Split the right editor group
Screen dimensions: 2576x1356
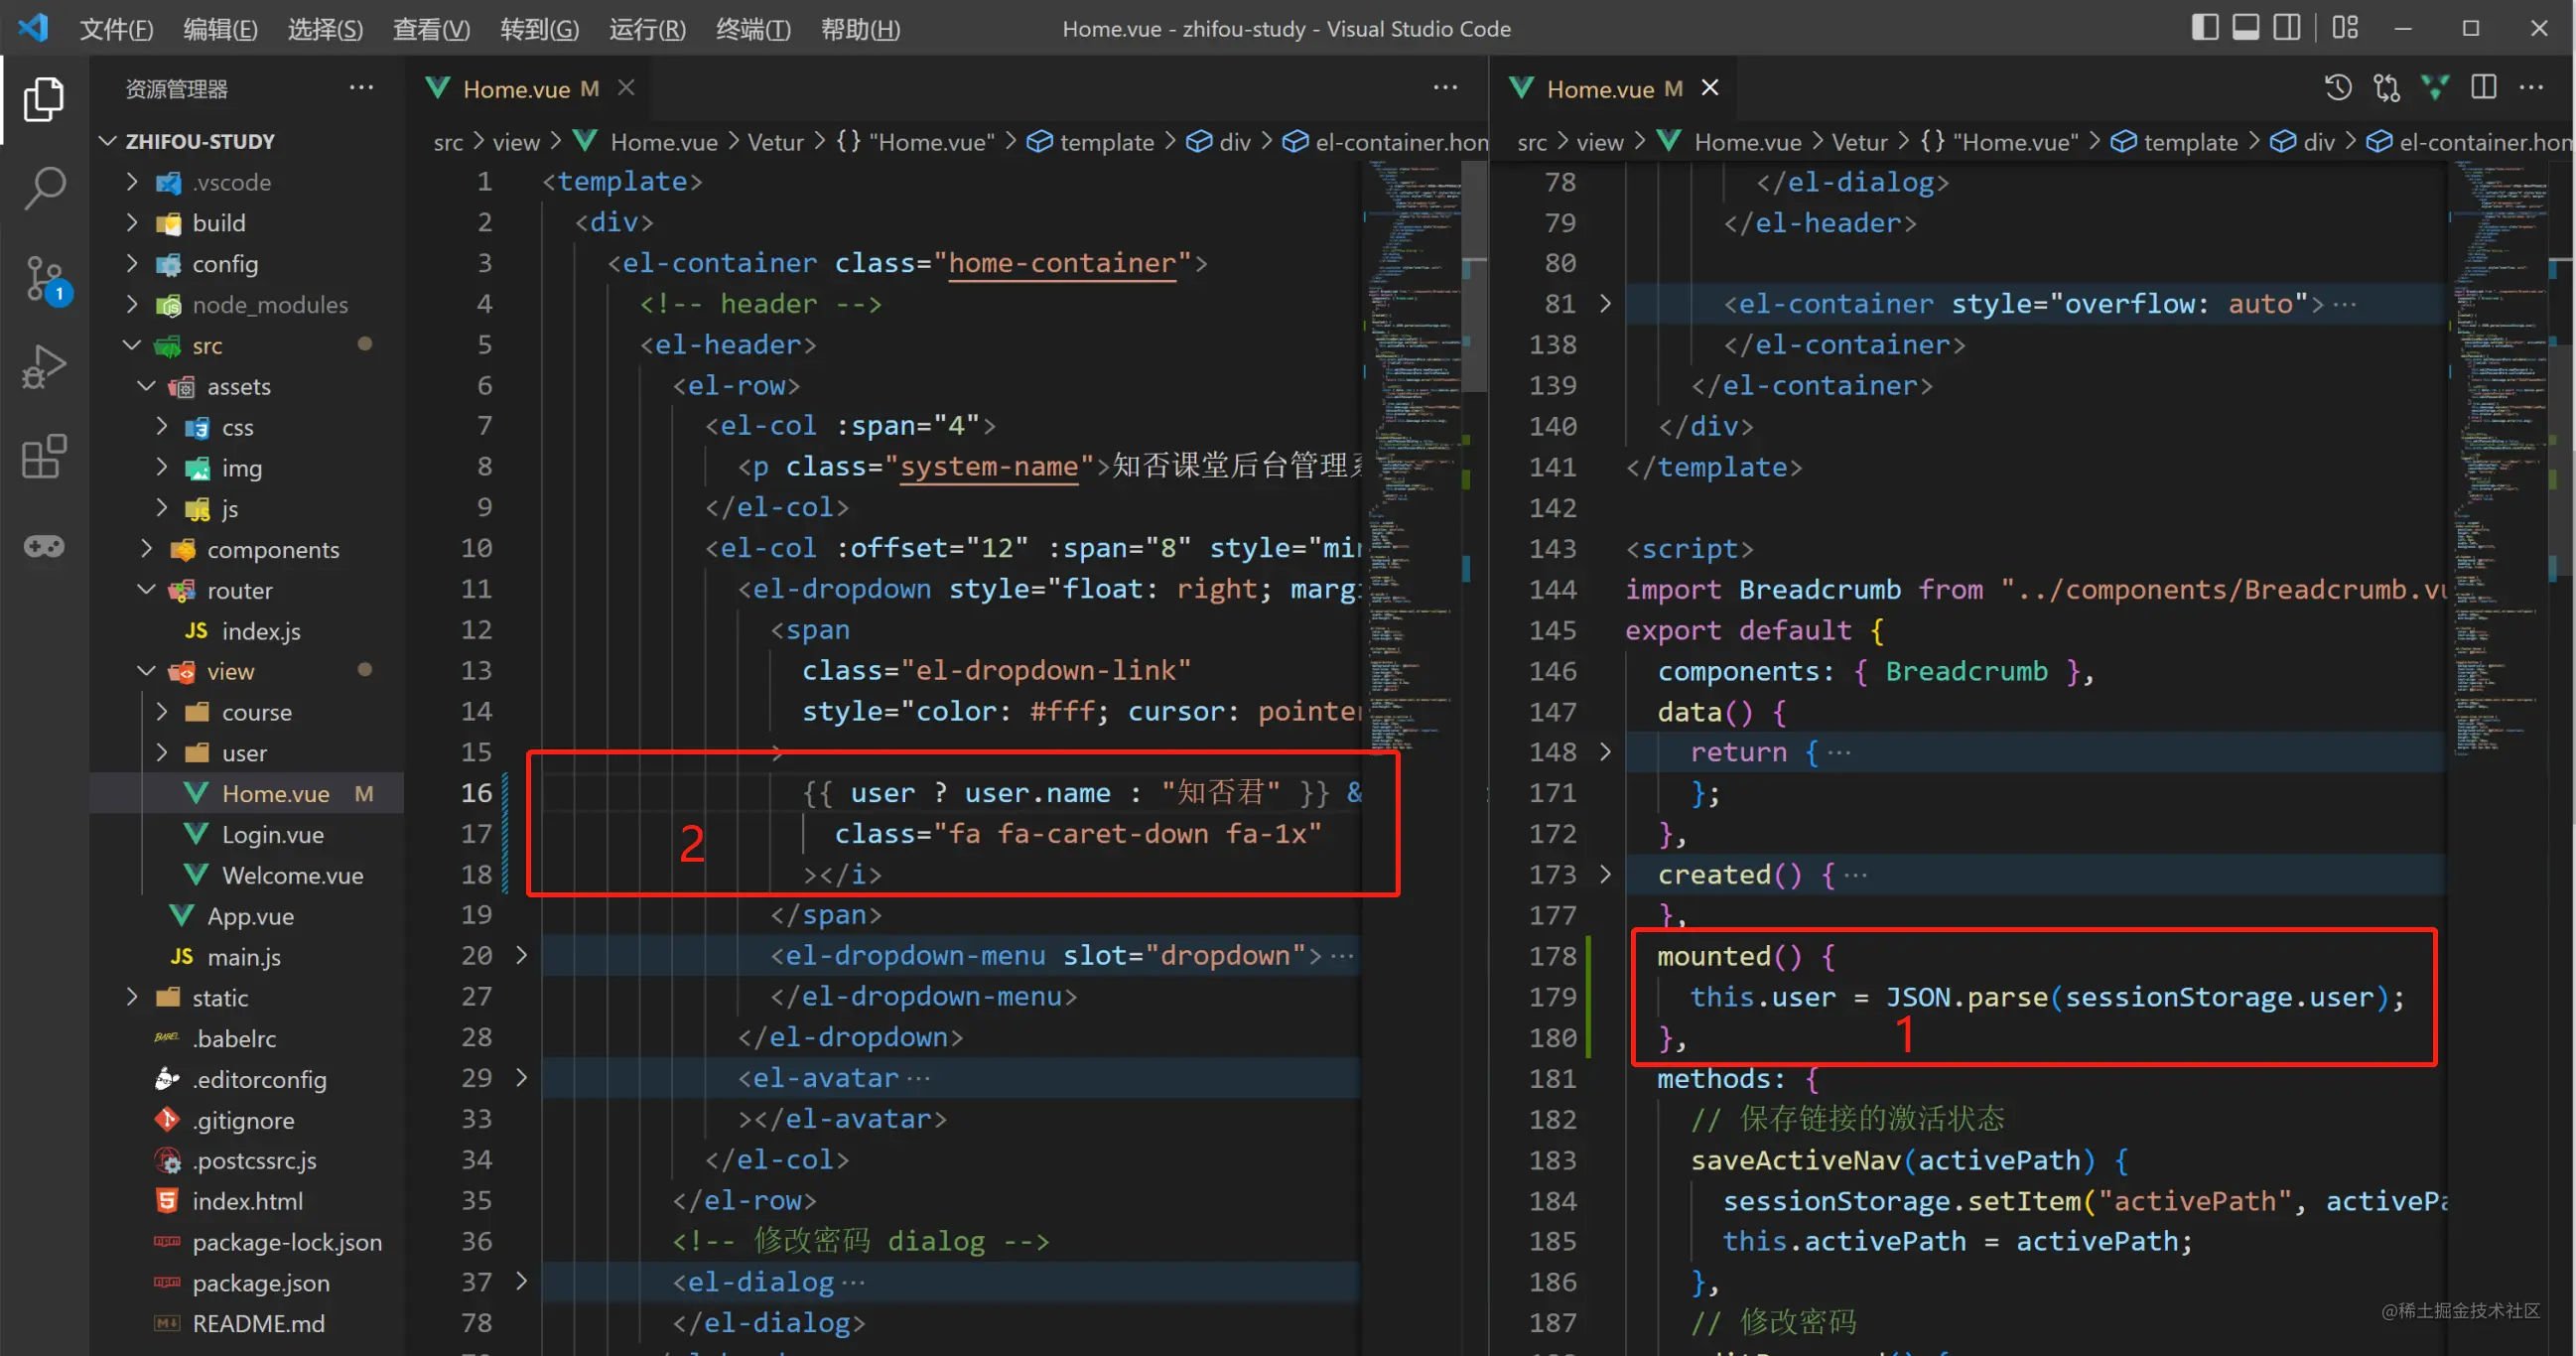(x=2483, y=88)
